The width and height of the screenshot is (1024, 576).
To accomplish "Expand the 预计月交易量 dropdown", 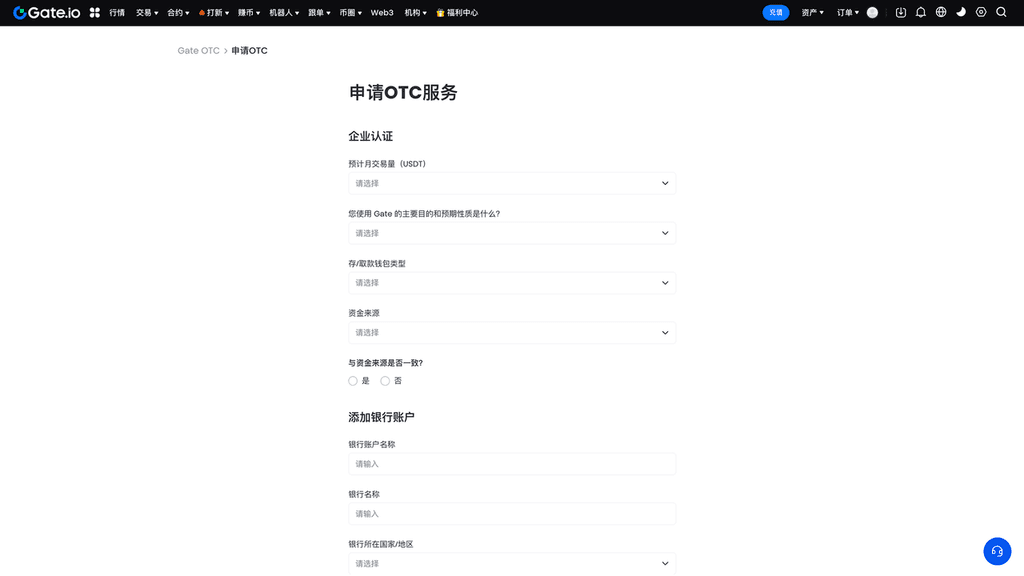I will tap(512, 183).
